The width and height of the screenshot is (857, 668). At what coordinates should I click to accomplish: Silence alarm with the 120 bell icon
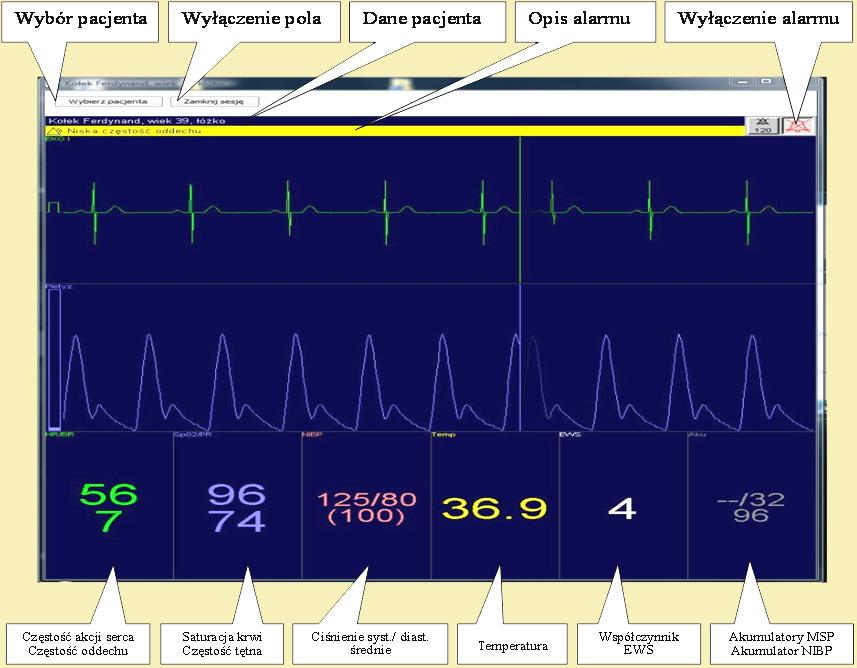pos(762,125)
